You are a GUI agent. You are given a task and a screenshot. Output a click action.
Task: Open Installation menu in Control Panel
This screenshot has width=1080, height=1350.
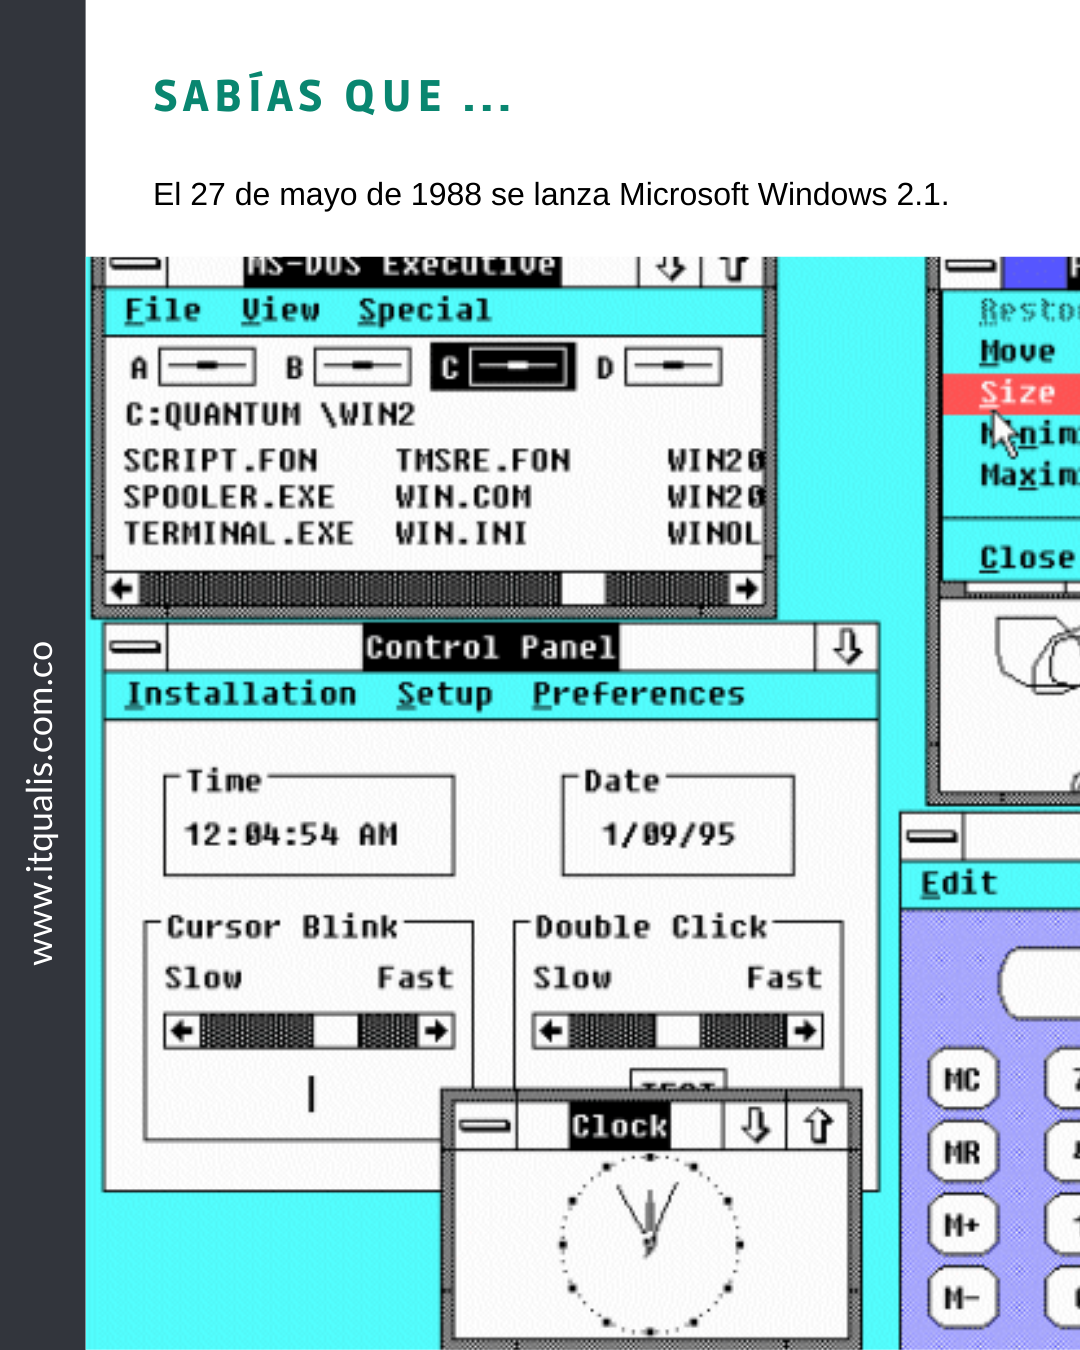click(241, 694)
